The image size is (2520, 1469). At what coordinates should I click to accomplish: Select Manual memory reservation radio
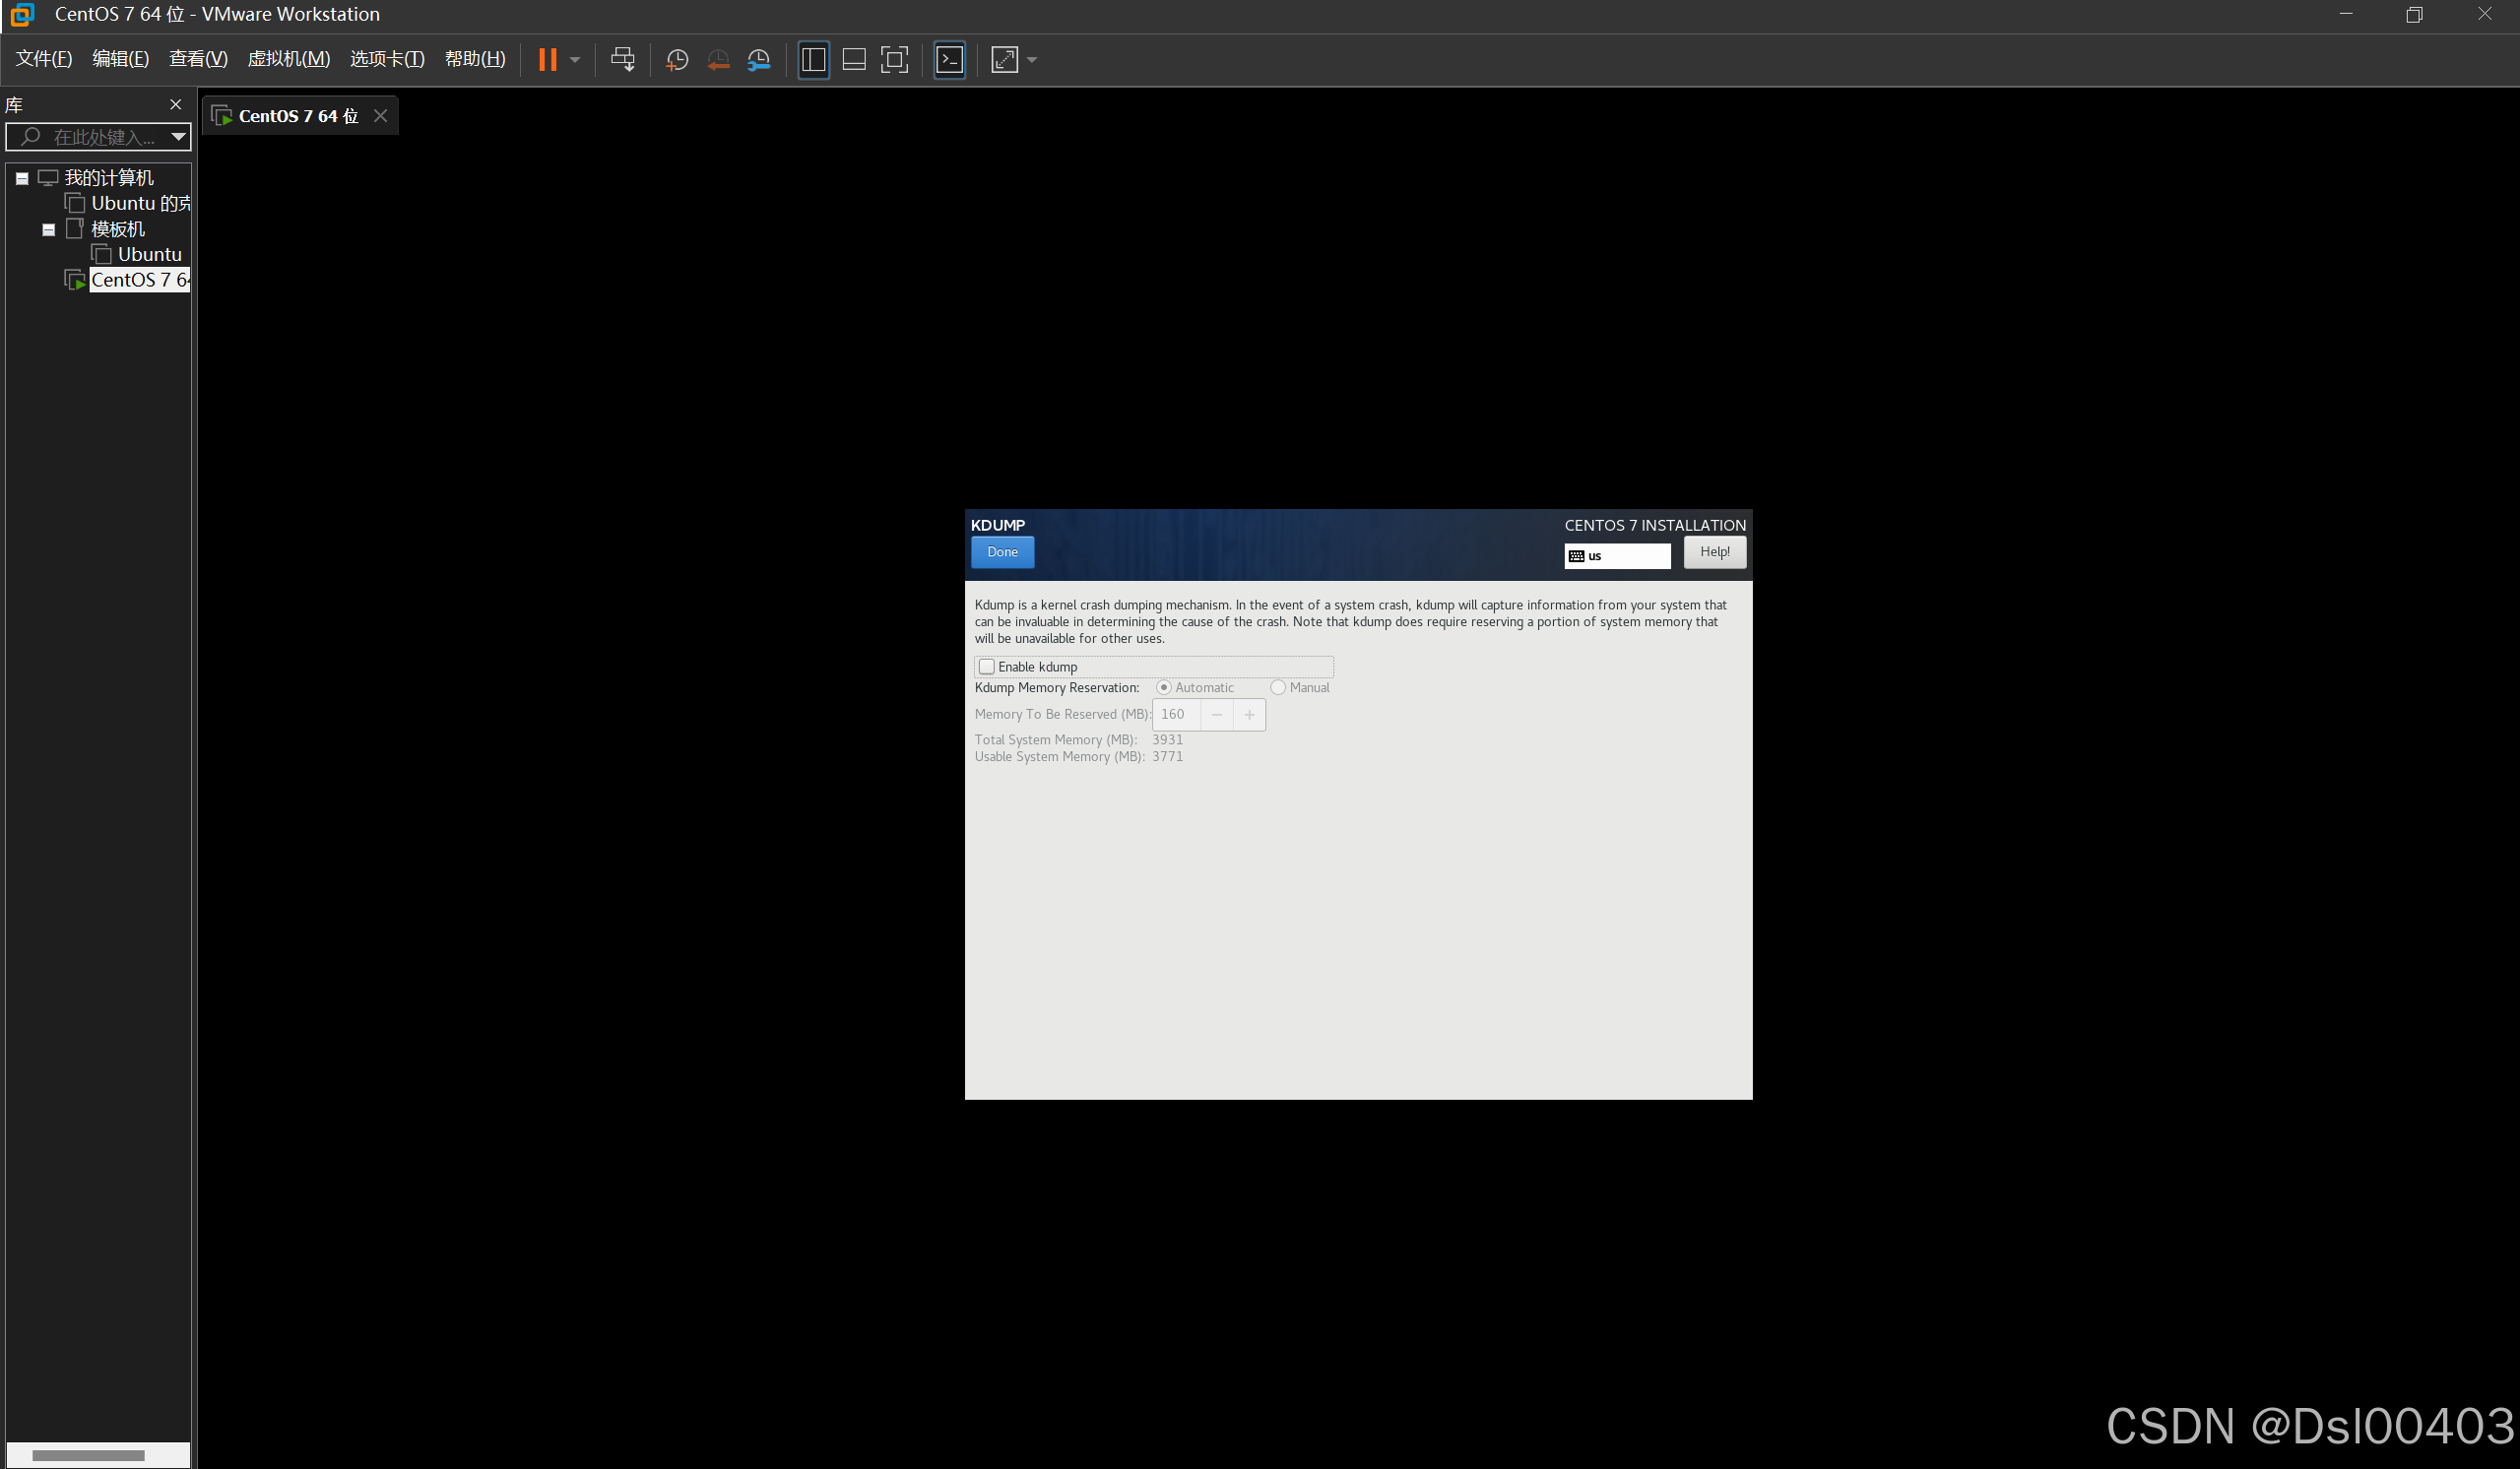(x=1278, y=688)
